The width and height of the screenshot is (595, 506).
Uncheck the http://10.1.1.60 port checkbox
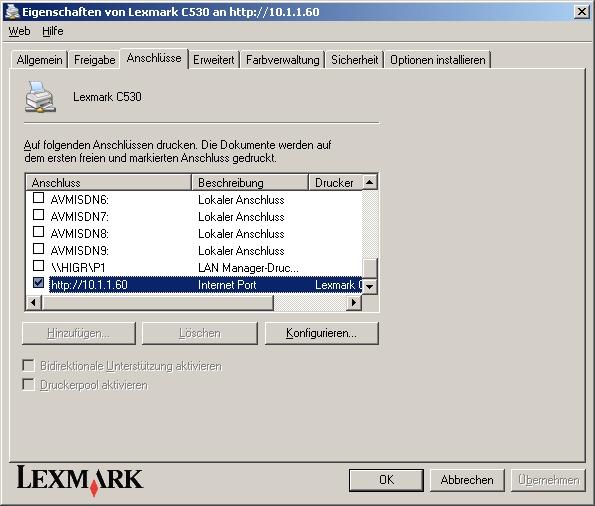(x=38, y=282)
